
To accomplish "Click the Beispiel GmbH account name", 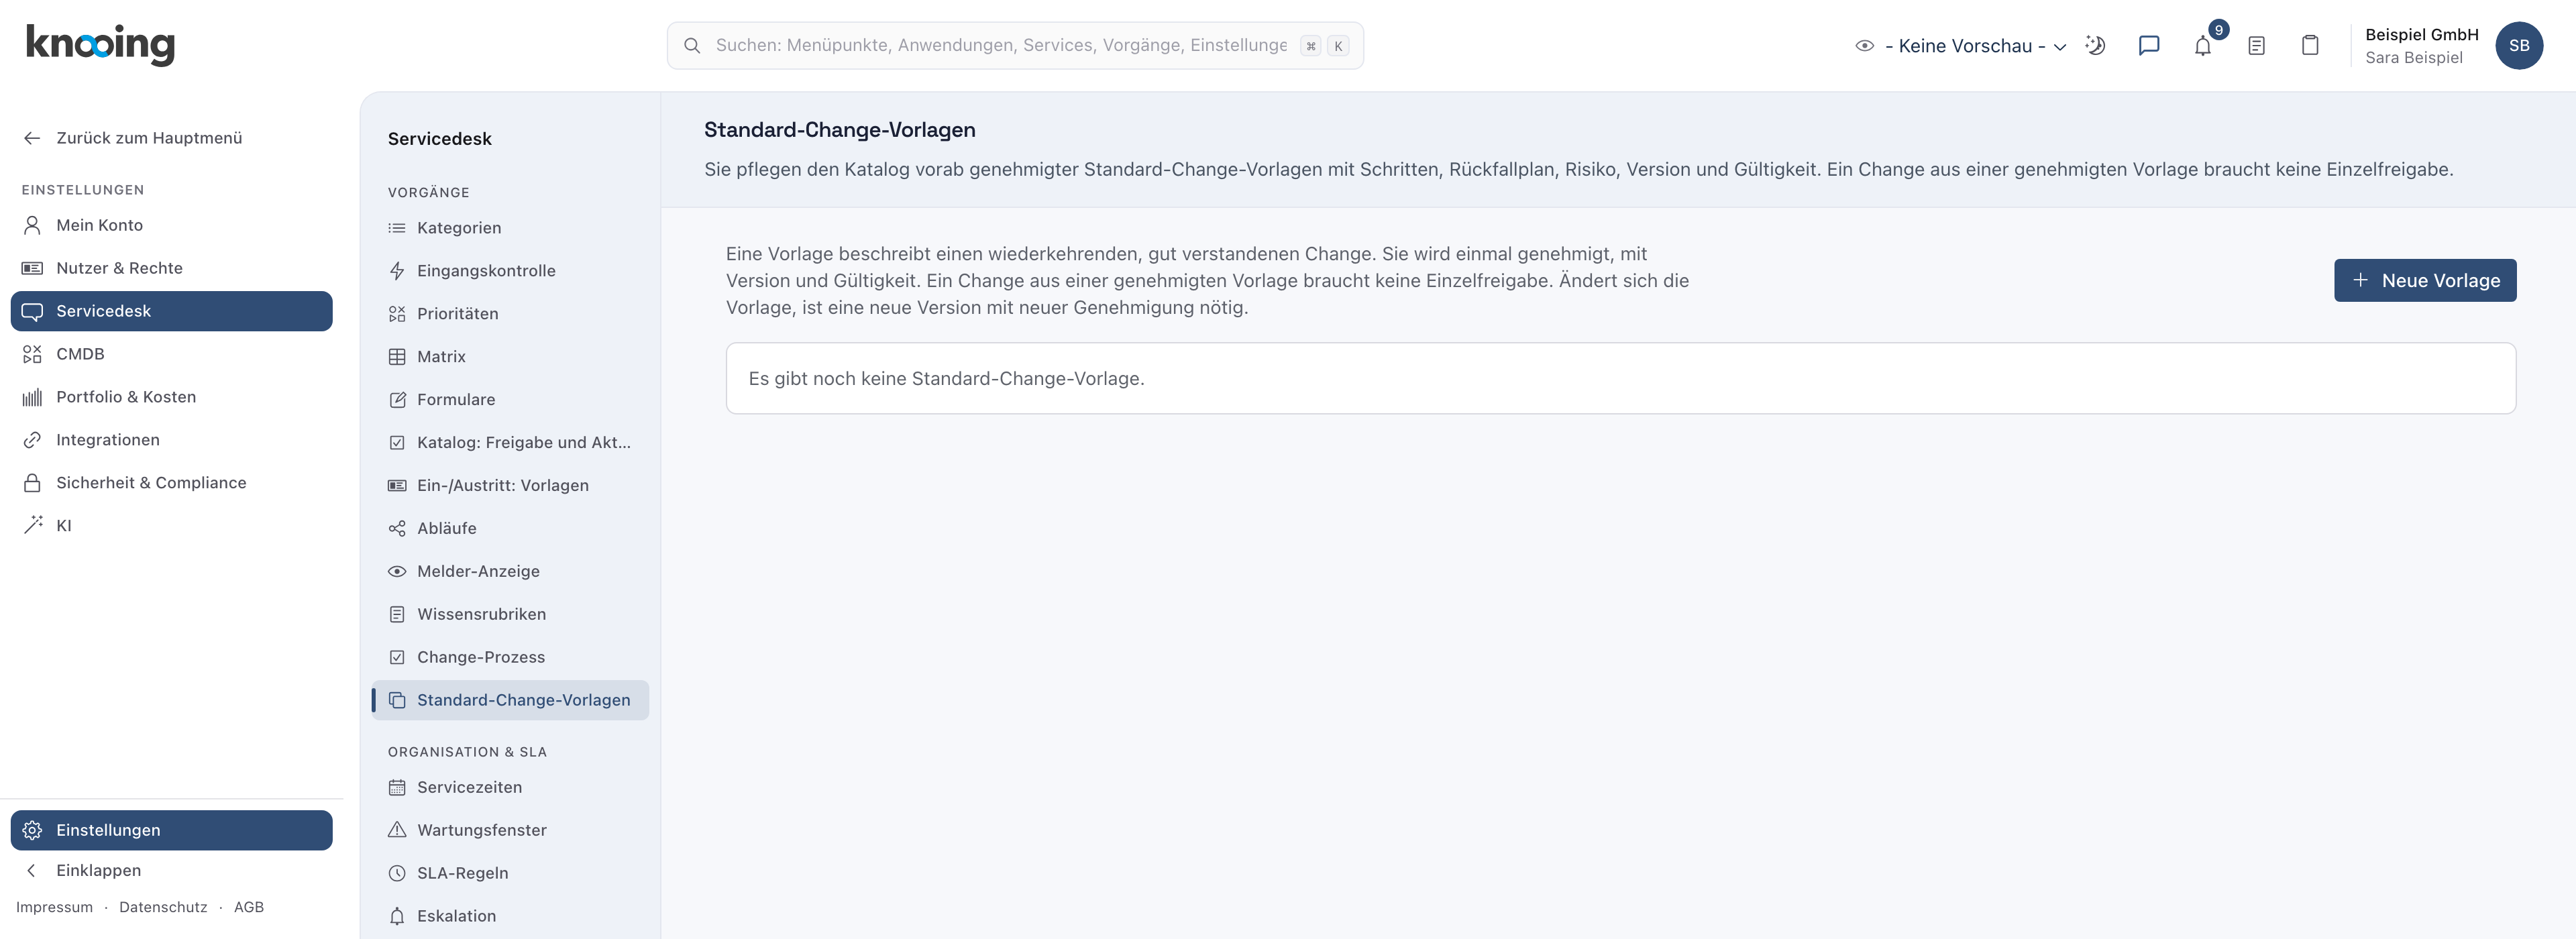I will pyautogui.click(x=2421, y=35).
